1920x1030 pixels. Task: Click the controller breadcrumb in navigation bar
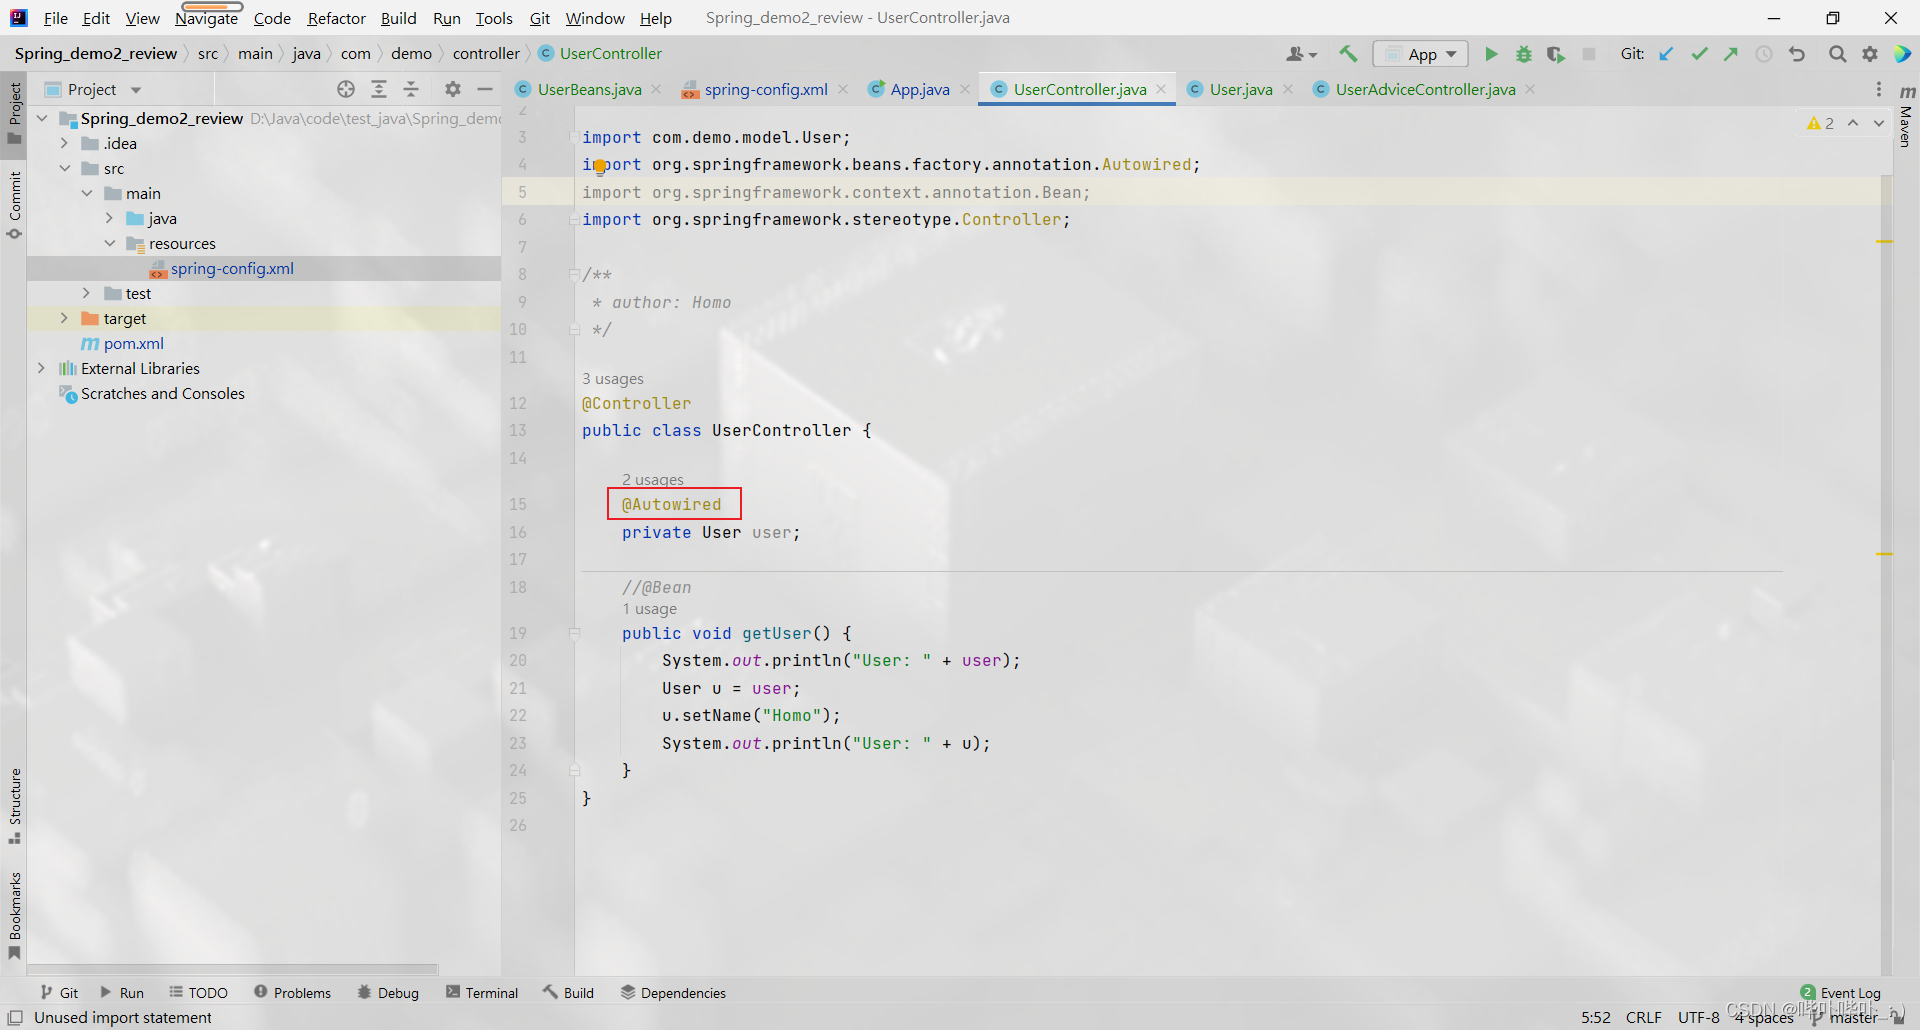coord(486,53)
